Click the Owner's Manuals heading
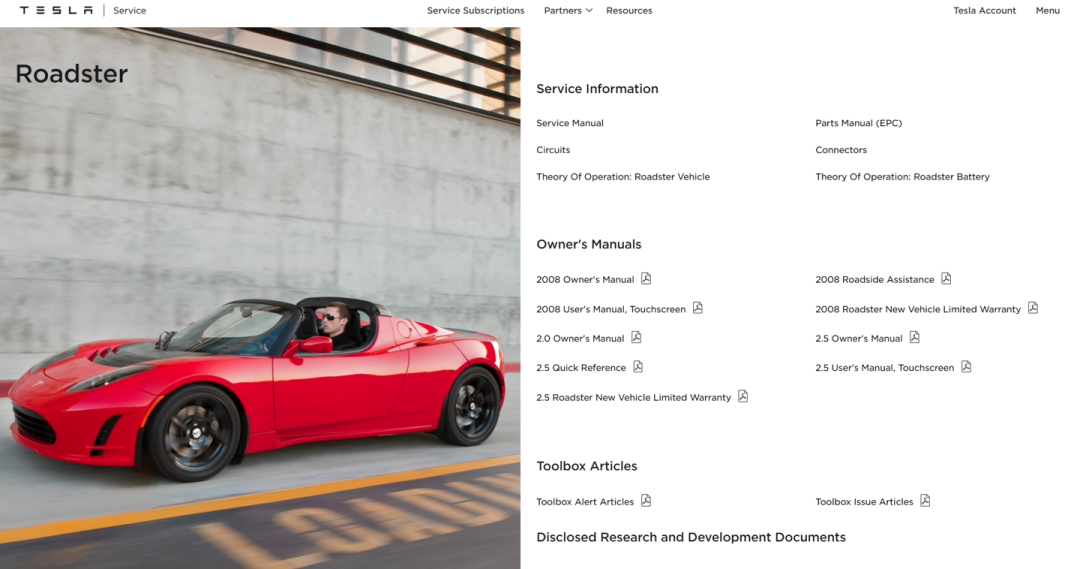Screen dimensions: 1080x569 point(588,244)
